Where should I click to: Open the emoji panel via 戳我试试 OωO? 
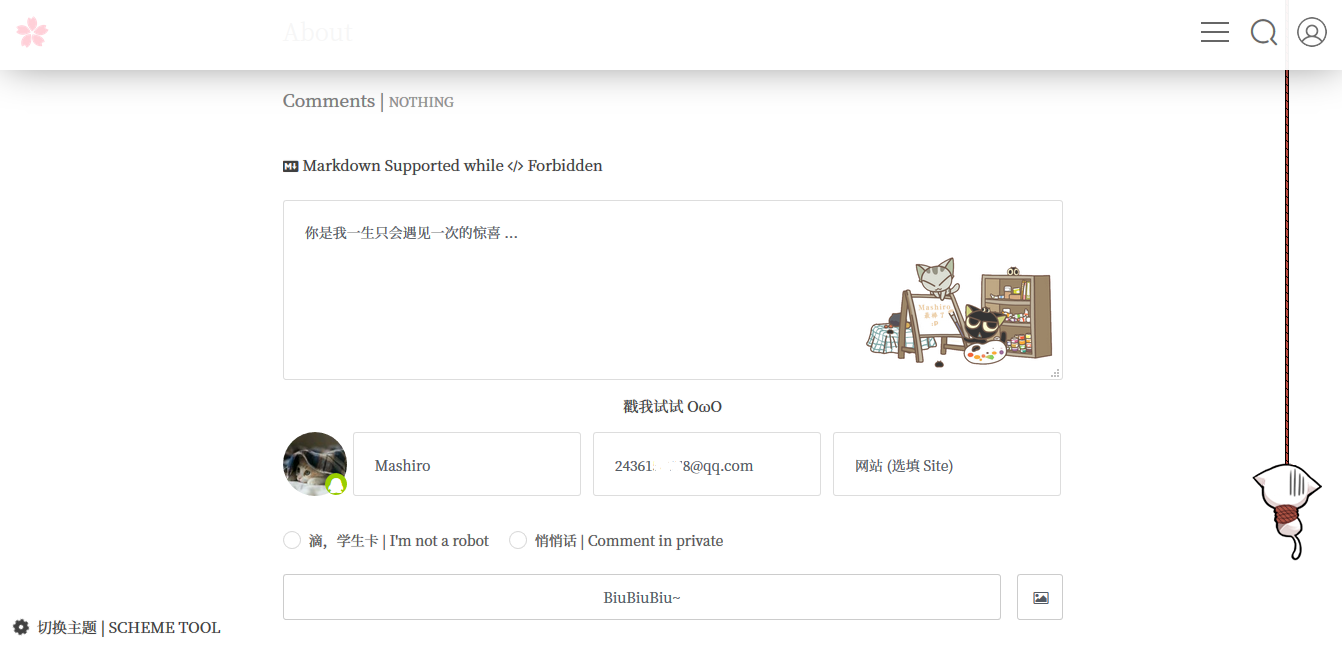click(x=671, y=406)
